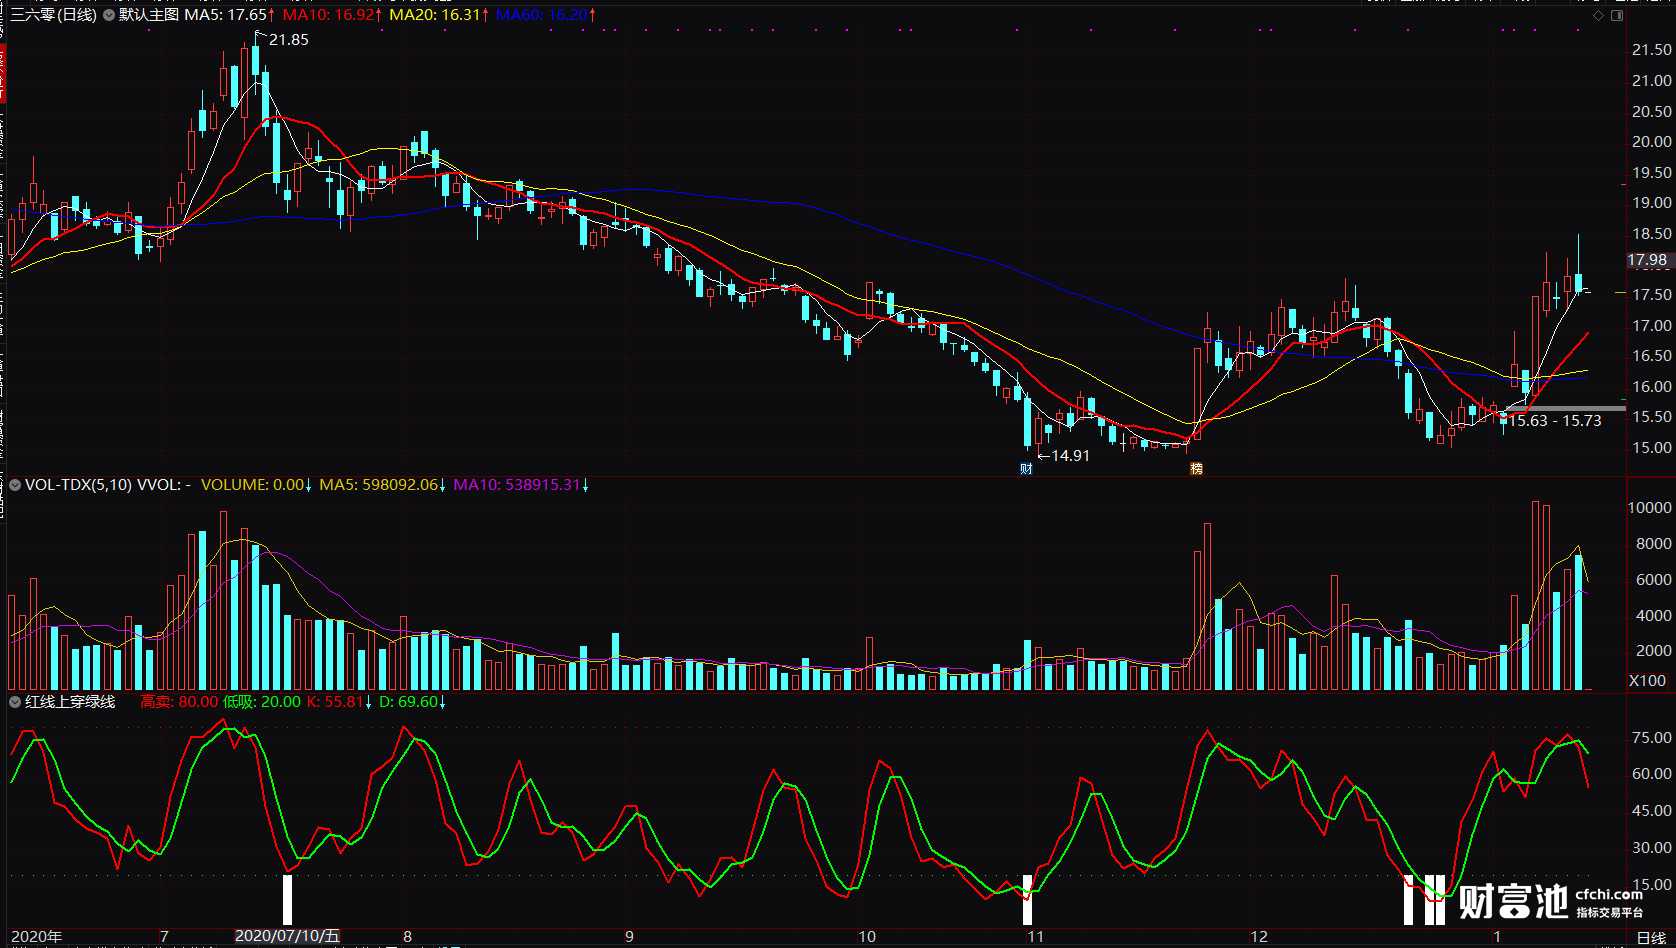Viewport: 1676px width, 948px height.
Task: Click the volume MA10: 538915.31 readout
Action: [521, 485]
